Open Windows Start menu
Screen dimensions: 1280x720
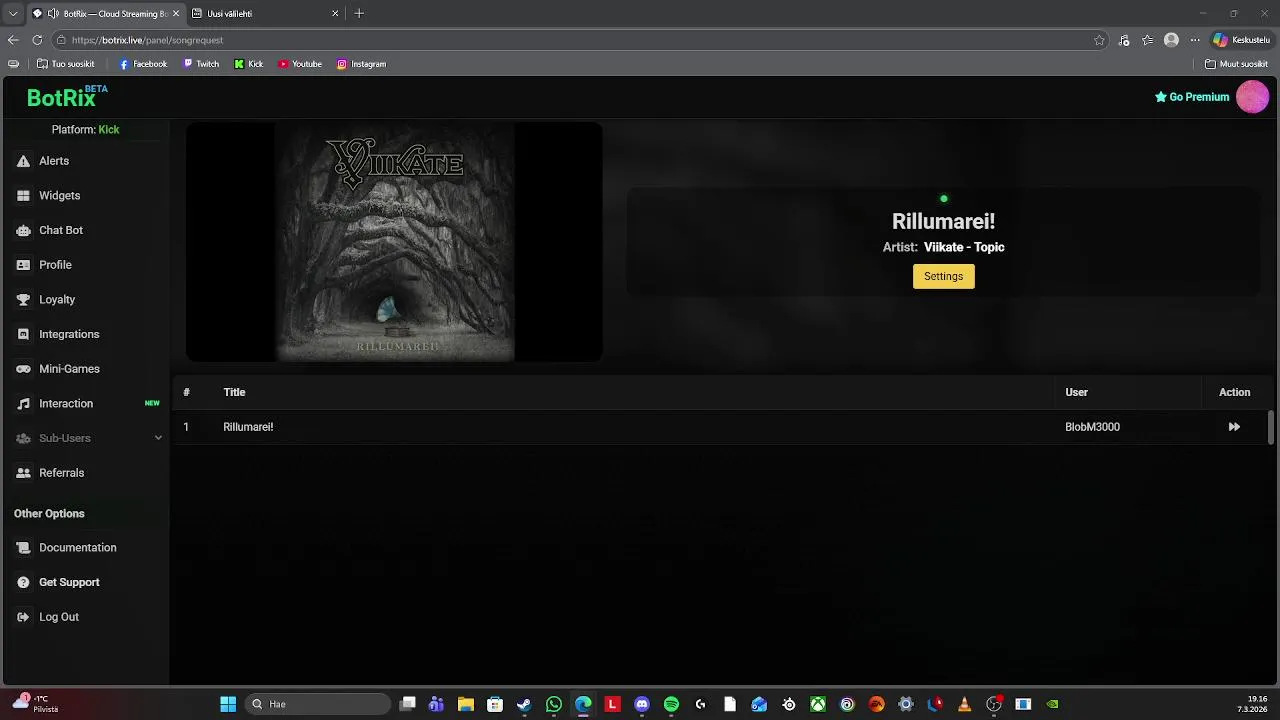coord(228,704)
